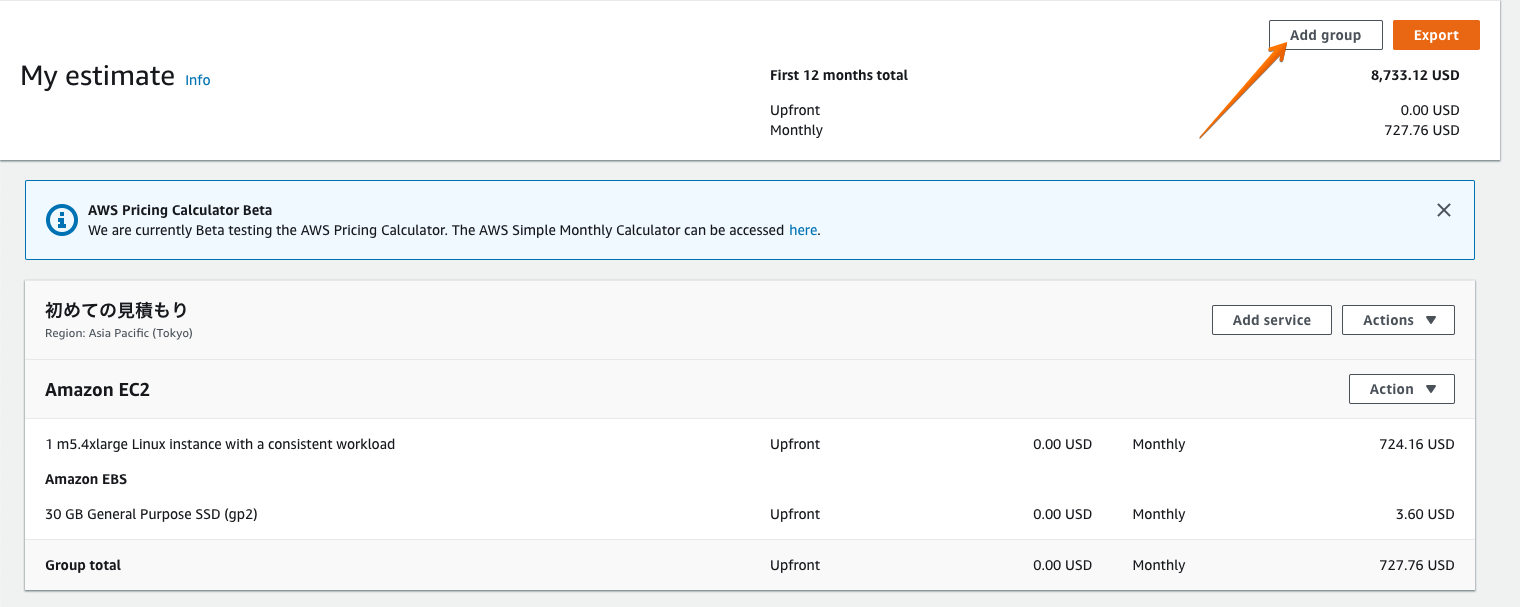This screenshot has height=607, width=1520.
Task: Add service to the group
Action: [x=1272, y=320]
